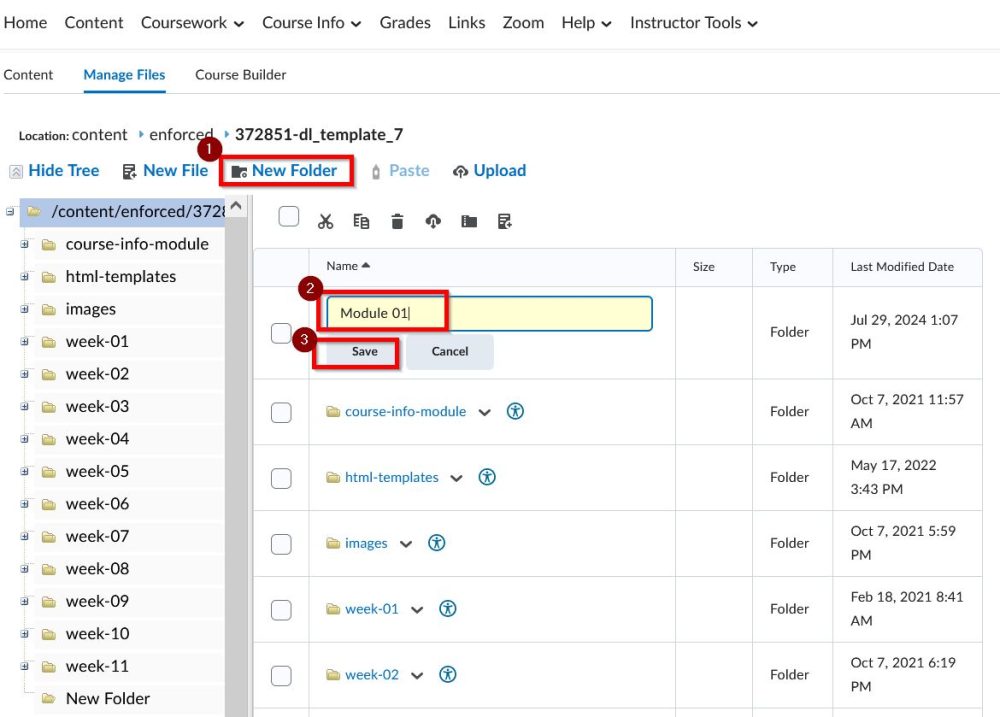Select the Delete trash can icon
Viewport: 1000px width, 717px height.
[396, 220]
